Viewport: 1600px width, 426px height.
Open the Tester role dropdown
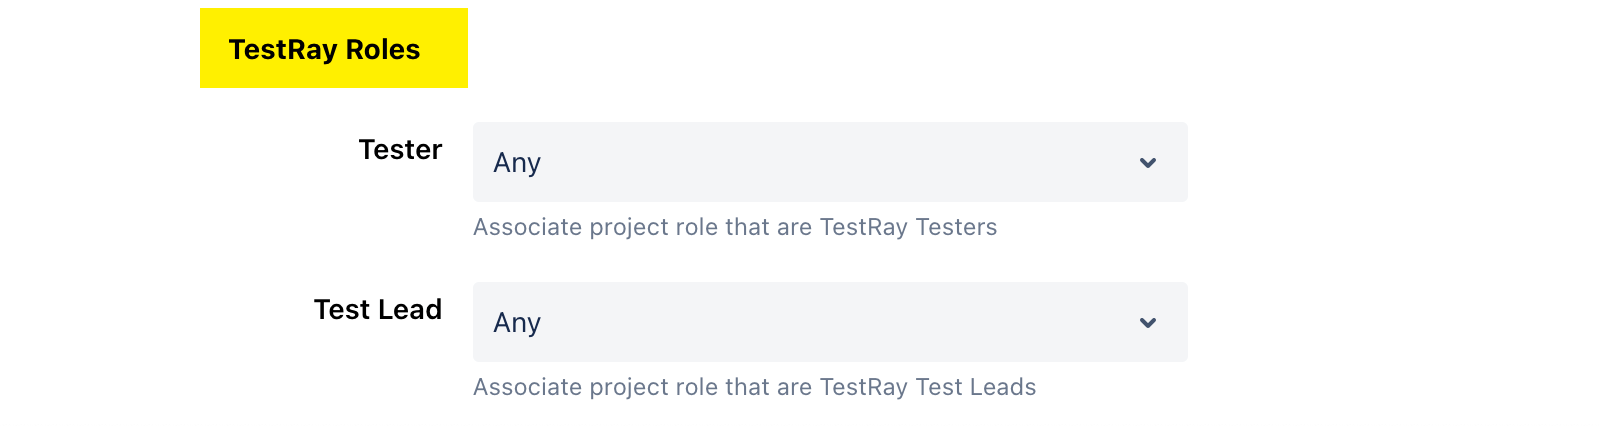(x=830, y=162)
